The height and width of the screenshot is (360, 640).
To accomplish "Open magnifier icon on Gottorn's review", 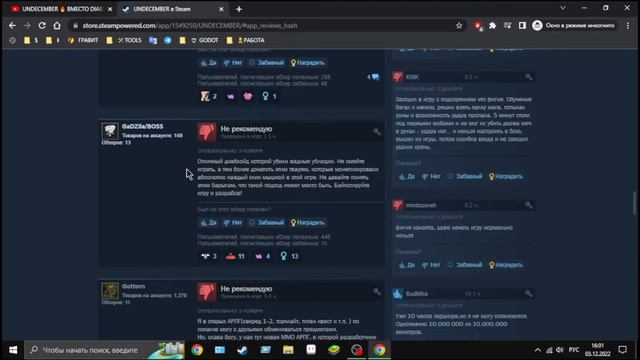I will pyautogui.click(x=376, y=291).
